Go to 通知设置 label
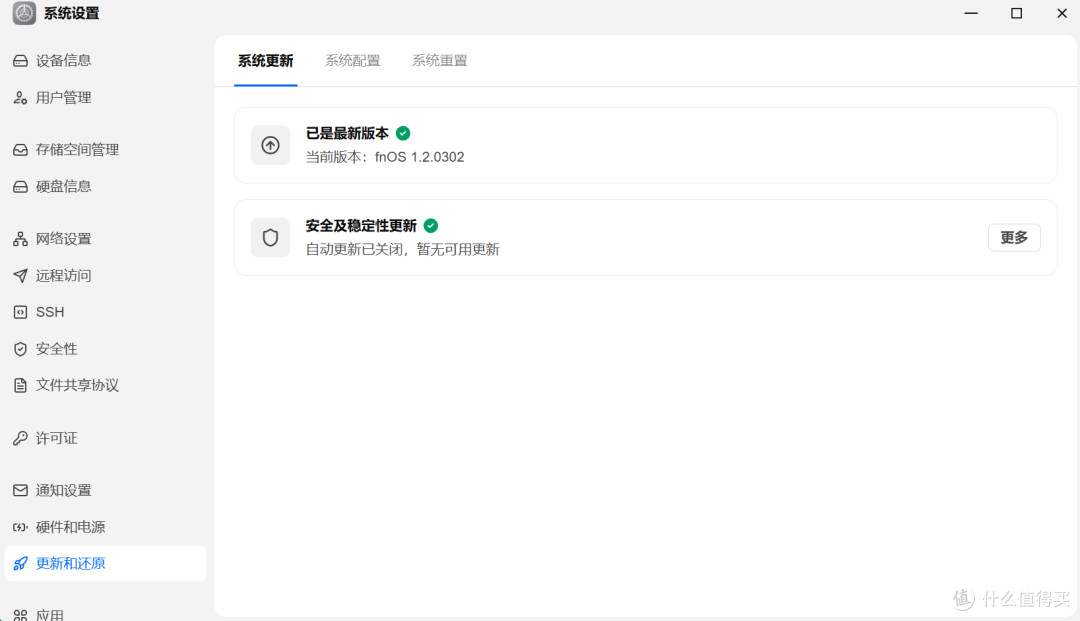 [x=63, y=490]
